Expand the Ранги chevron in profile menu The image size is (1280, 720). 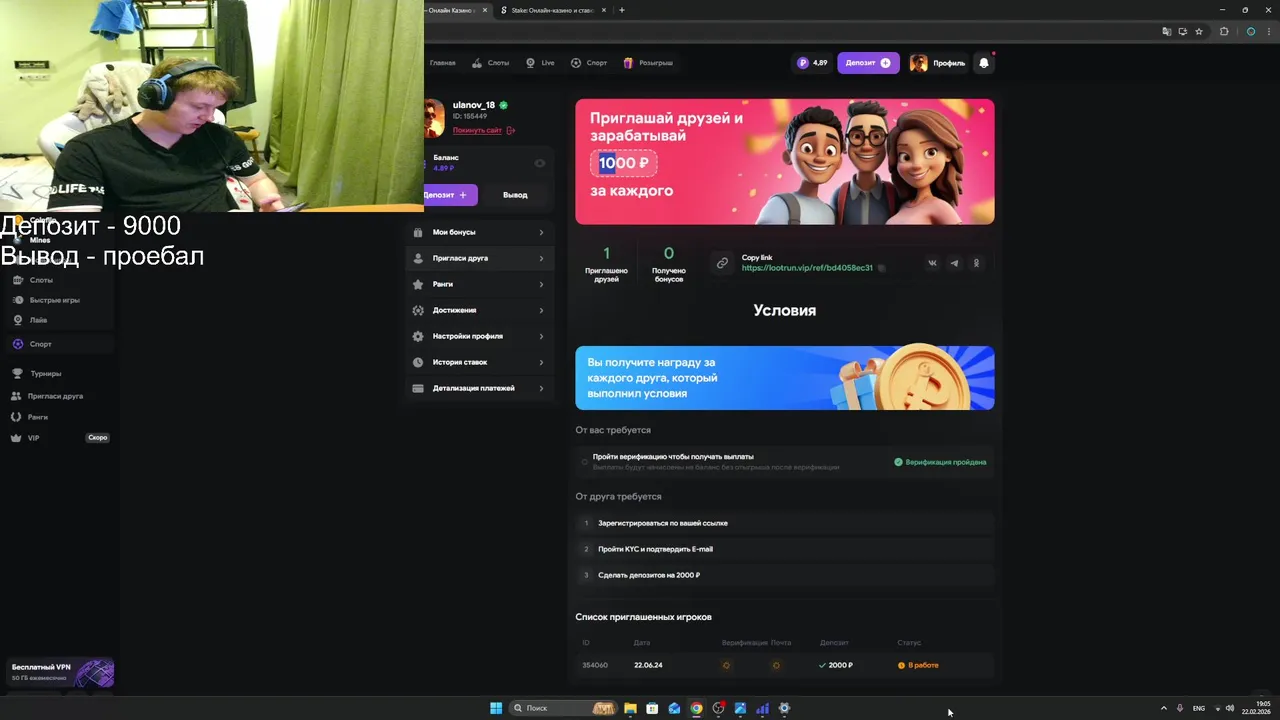[x=541, y=284]
